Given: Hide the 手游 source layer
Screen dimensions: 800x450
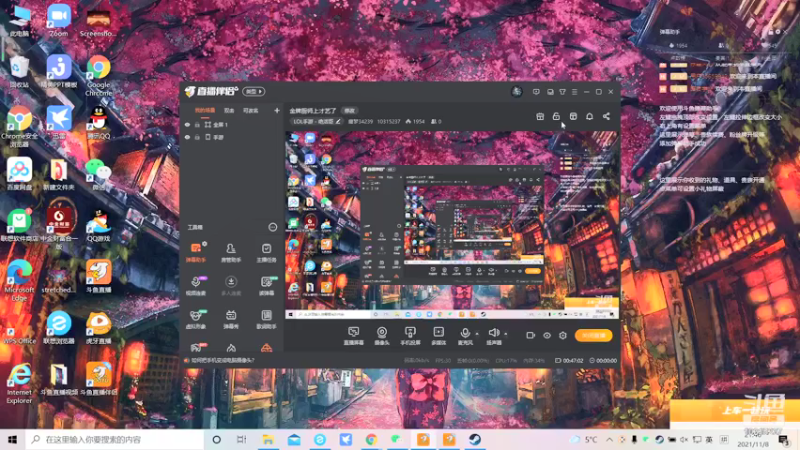Looking at the screenshot, I should point(187,137).
